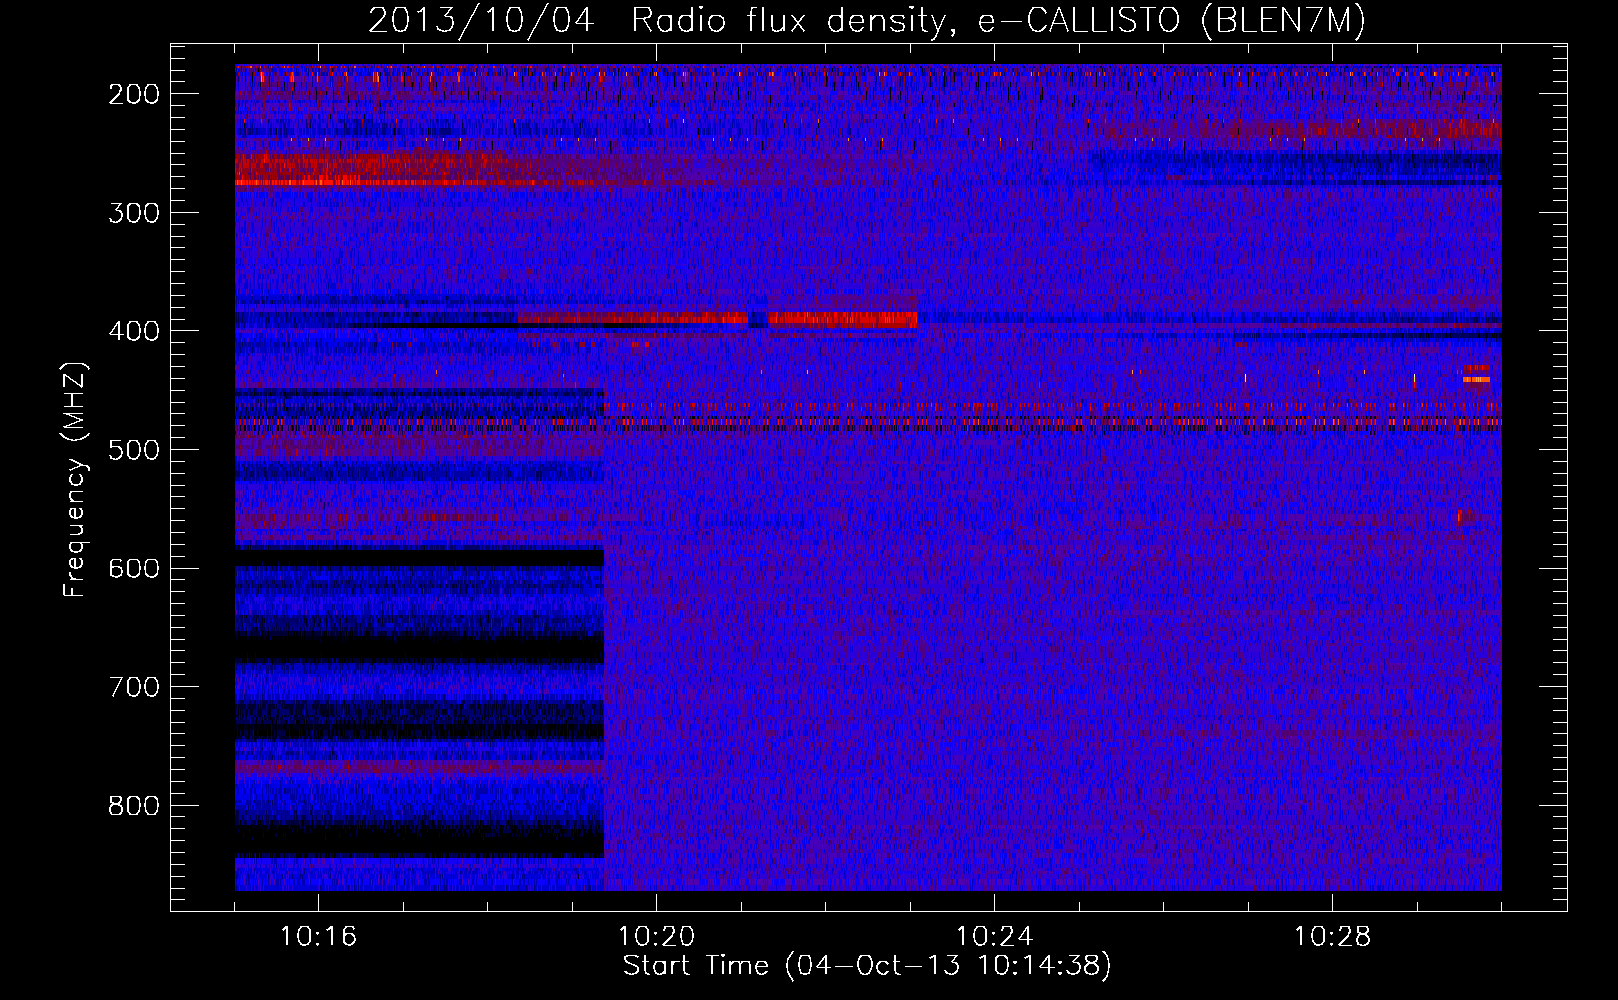1618x1000 pixels.
Task: Click the 'Start Time (04-Oct-13 10:14:38)' label
Action: pos(867,966)
